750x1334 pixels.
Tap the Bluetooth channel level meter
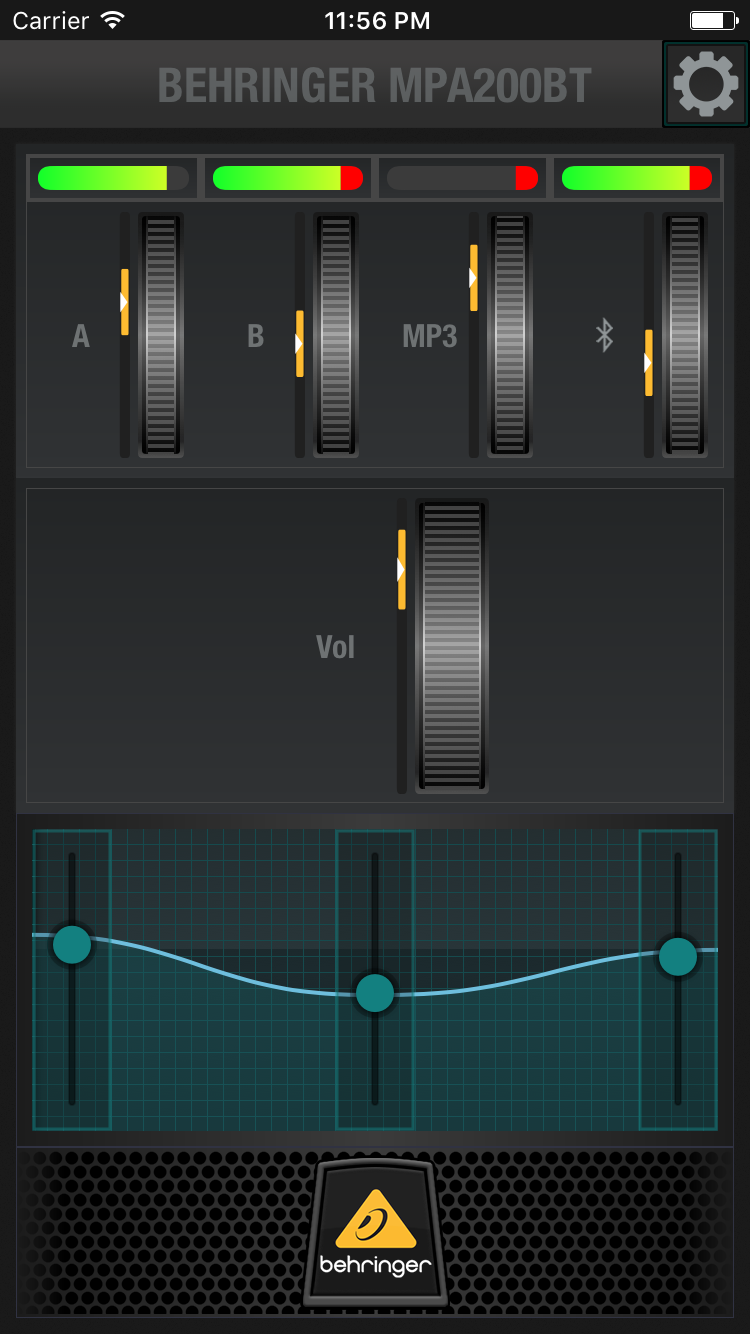click(x=637, y=178)
